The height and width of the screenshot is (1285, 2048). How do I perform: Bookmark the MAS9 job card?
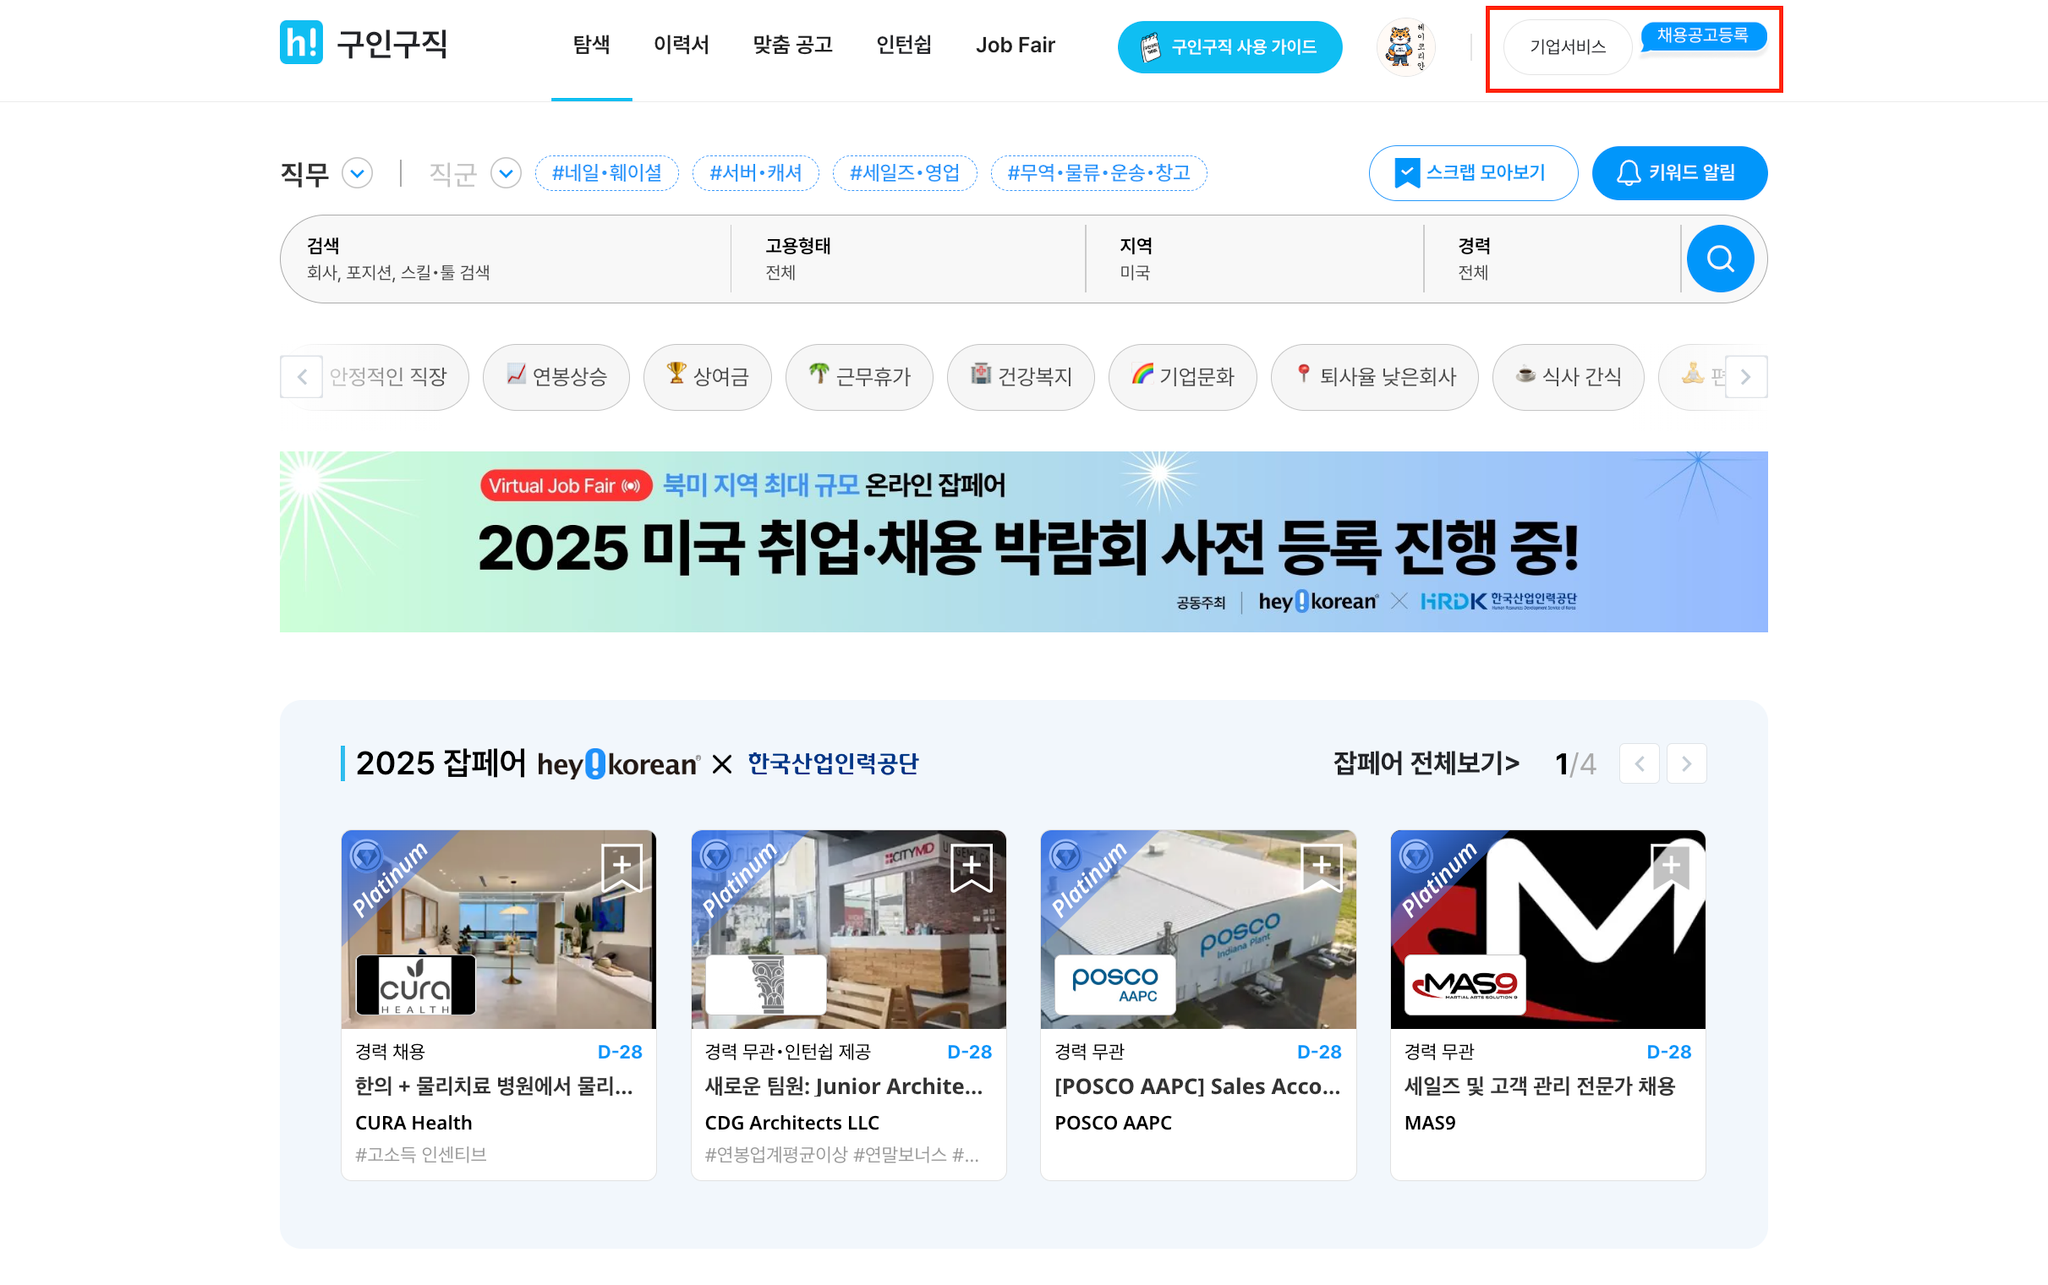[x=1670, y=866]
